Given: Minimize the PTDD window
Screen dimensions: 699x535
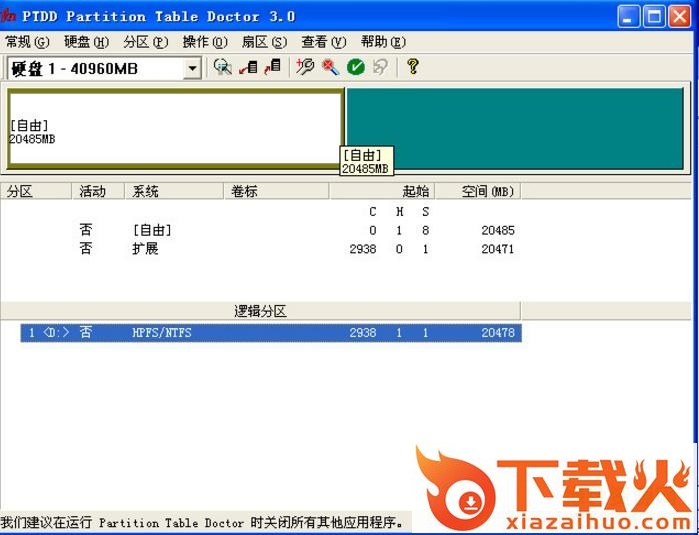Looking at the screenshot, I should [x=629, y=16].
